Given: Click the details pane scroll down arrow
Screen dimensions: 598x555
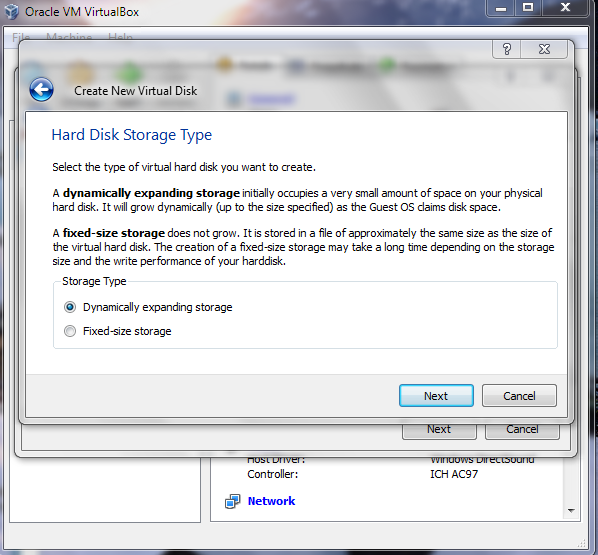Looking at the screenshot, I should (571, 510).
